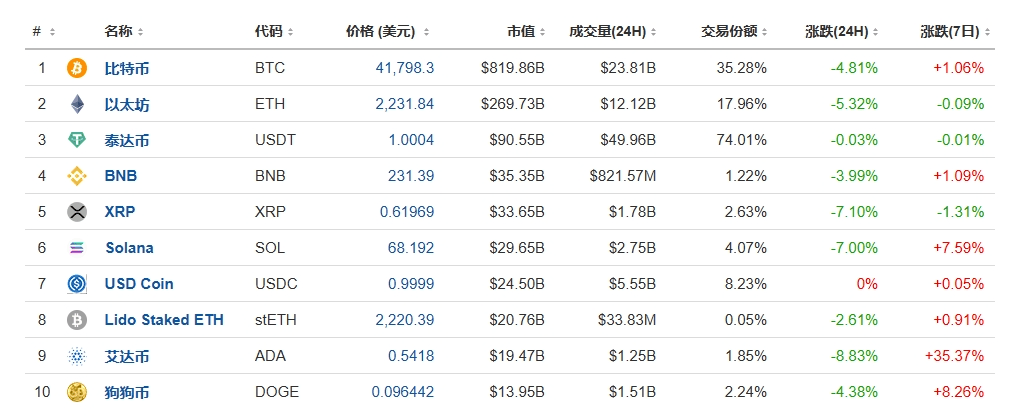Click Solana price 68.192

pyautogui.click(x=412, y=248)
